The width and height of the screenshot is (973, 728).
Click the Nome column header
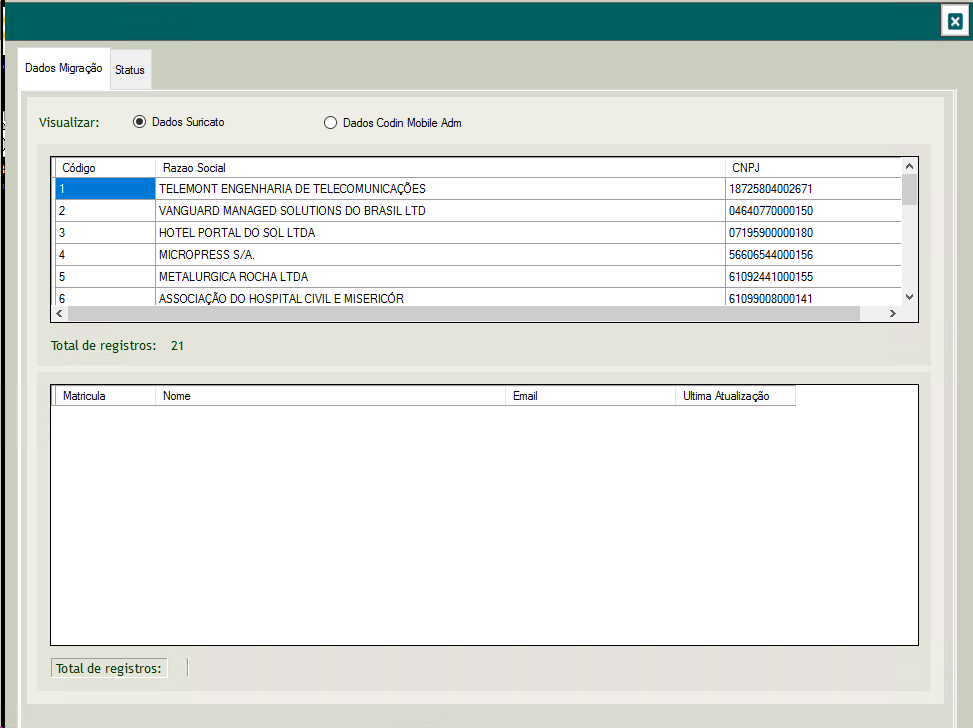pos(330,396)
